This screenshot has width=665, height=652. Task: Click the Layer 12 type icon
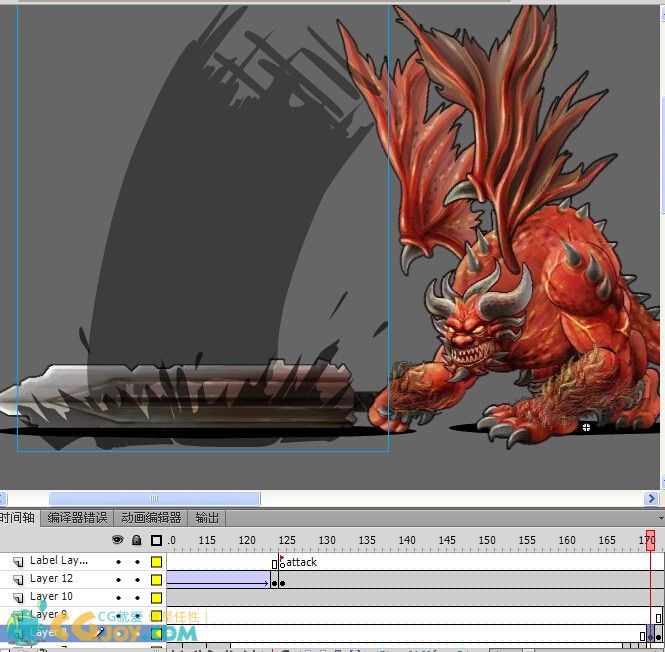[x=18, y=579]
